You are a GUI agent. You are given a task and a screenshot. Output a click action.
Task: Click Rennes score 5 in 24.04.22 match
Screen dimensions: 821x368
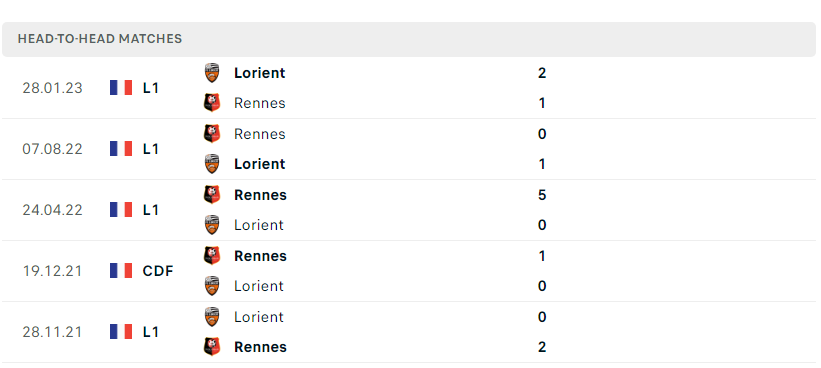[542, 195]
